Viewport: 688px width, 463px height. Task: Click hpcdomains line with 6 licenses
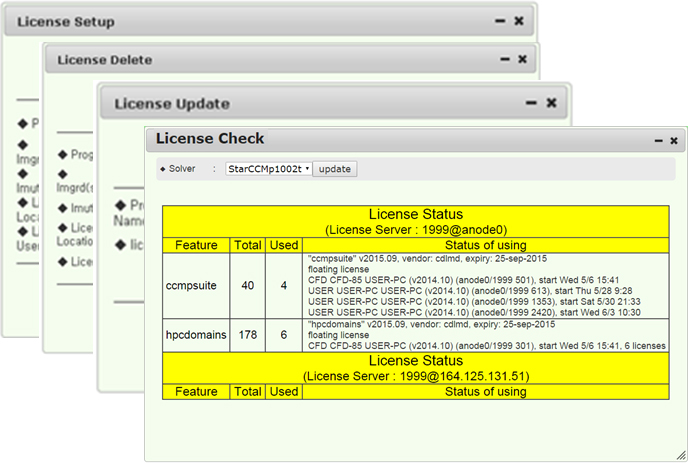(487, 346)
